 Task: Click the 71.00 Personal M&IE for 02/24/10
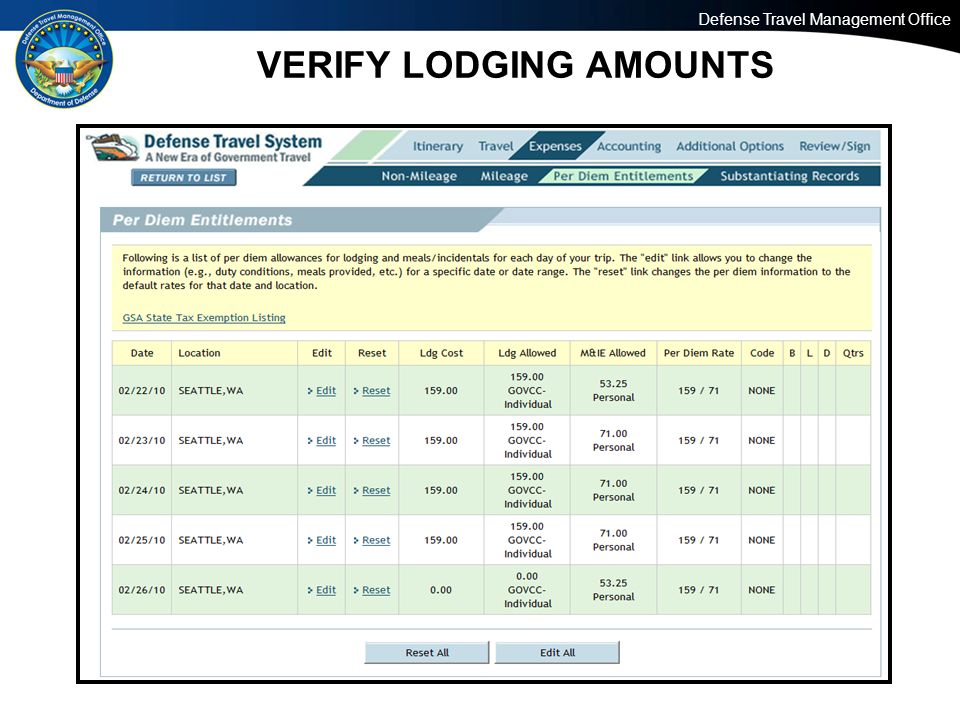point(613,490)
